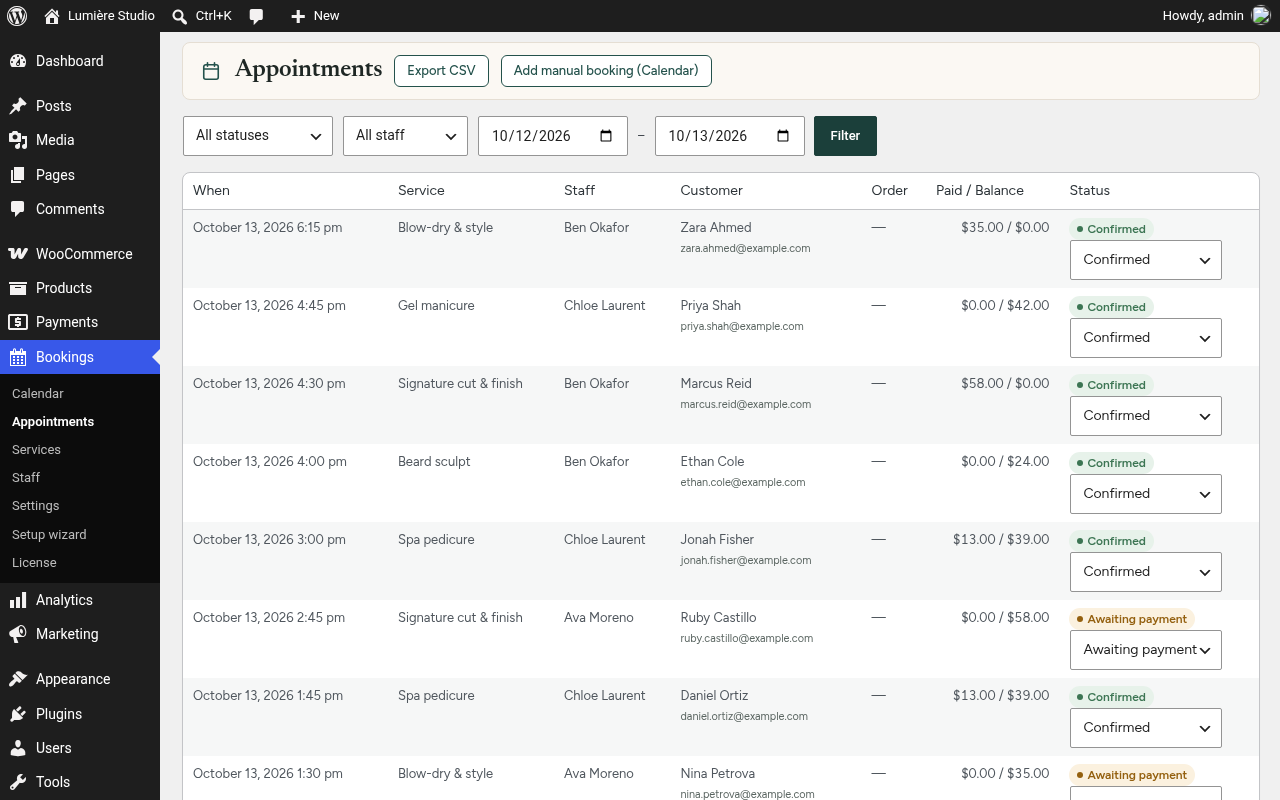This screenshot has width=1280, height=800.
Task: Click the Comments bubble icon in sidebar
Action: [18, 209]
